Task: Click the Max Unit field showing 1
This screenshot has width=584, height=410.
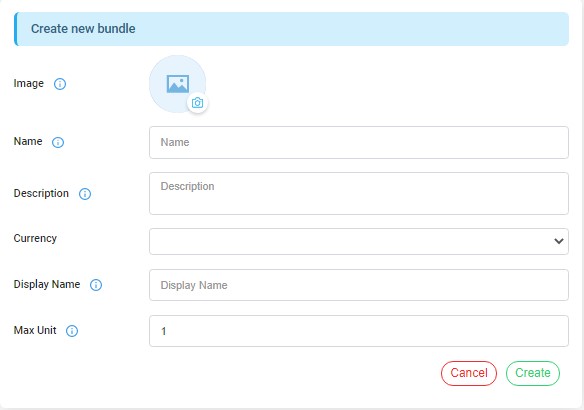Action: click(359, 331)
